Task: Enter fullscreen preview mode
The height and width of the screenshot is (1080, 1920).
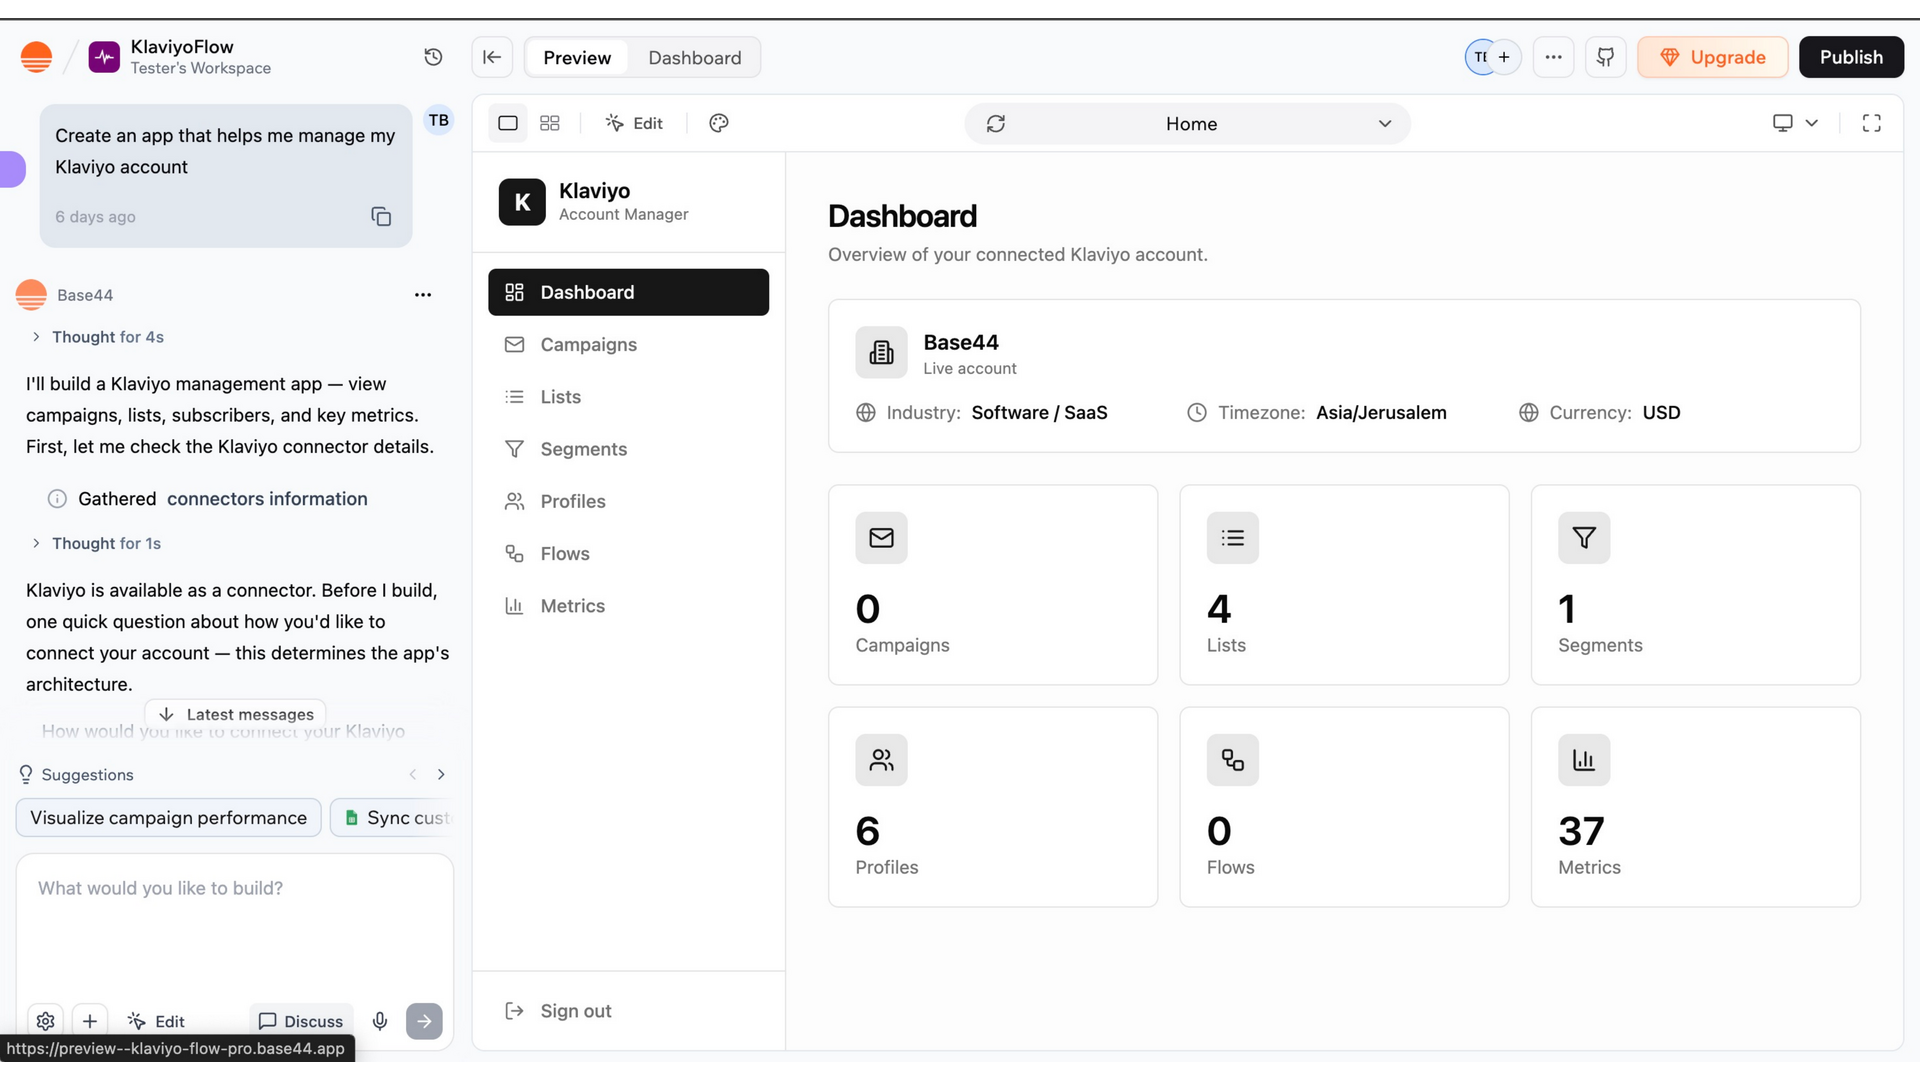Action: [1872, 123]
